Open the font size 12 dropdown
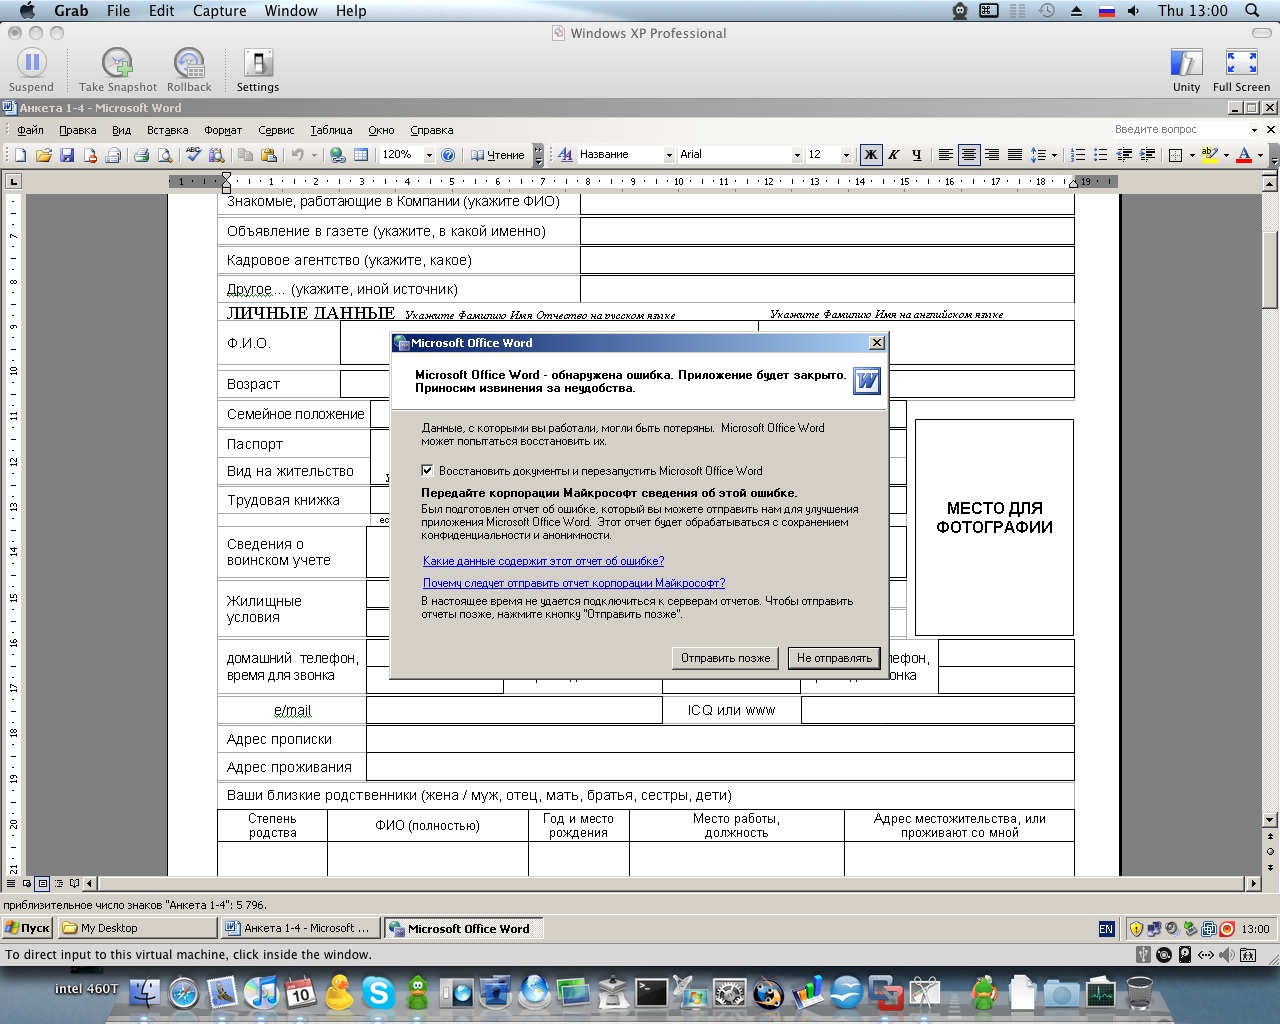 point(846,155)
